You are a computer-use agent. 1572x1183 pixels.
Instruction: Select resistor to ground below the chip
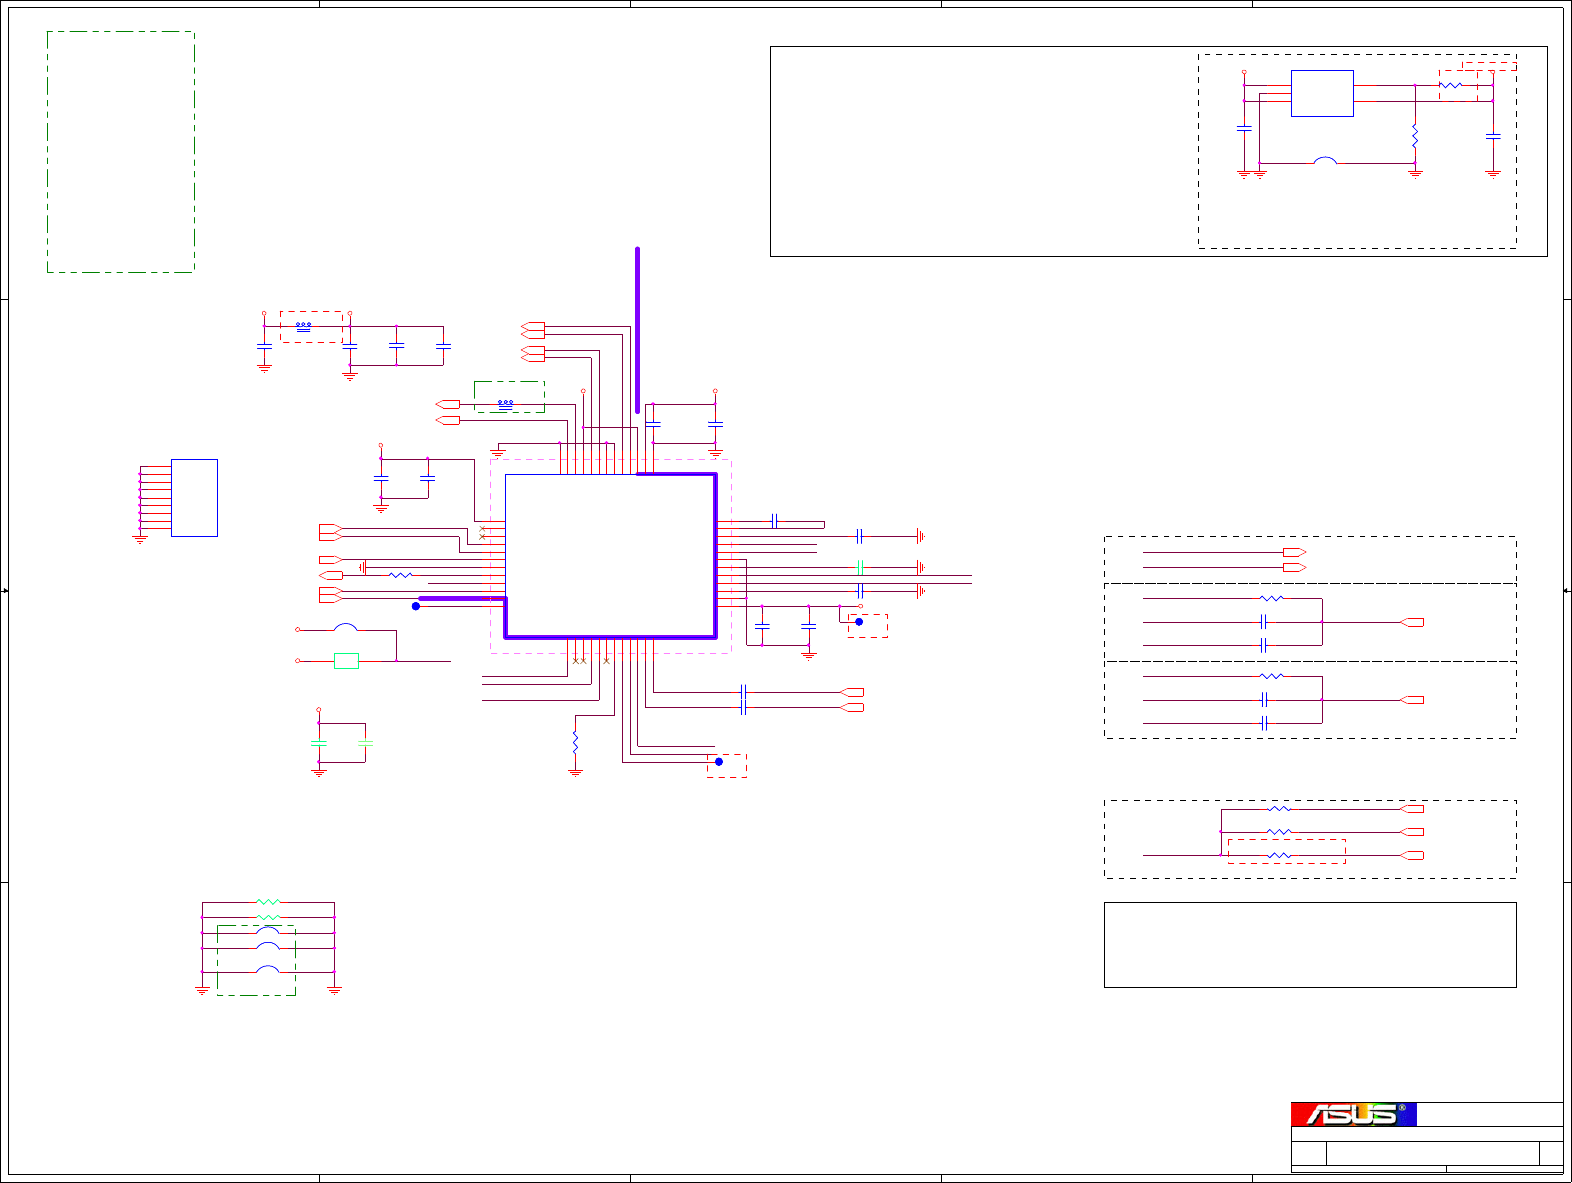(x=575, y=743)
